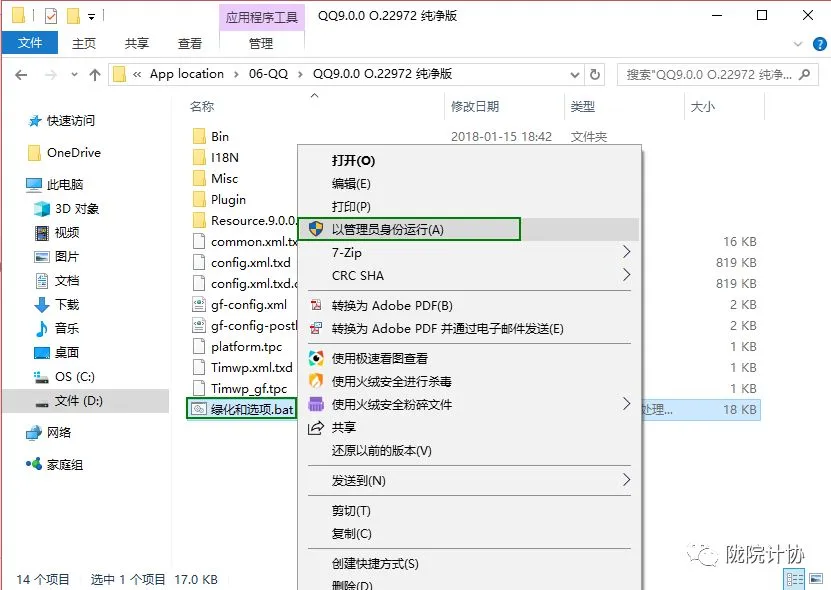Viewport: 831px width, 590px height.
Task: Switch to the 查看 ribbon tab
Action: point(190,43)
